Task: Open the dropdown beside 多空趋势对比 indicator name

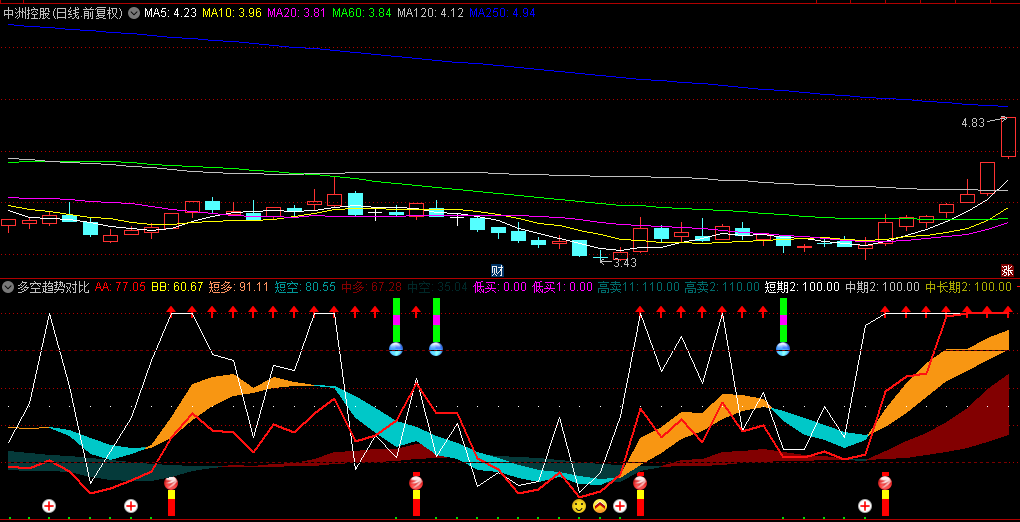Action: tap(8, 287)
